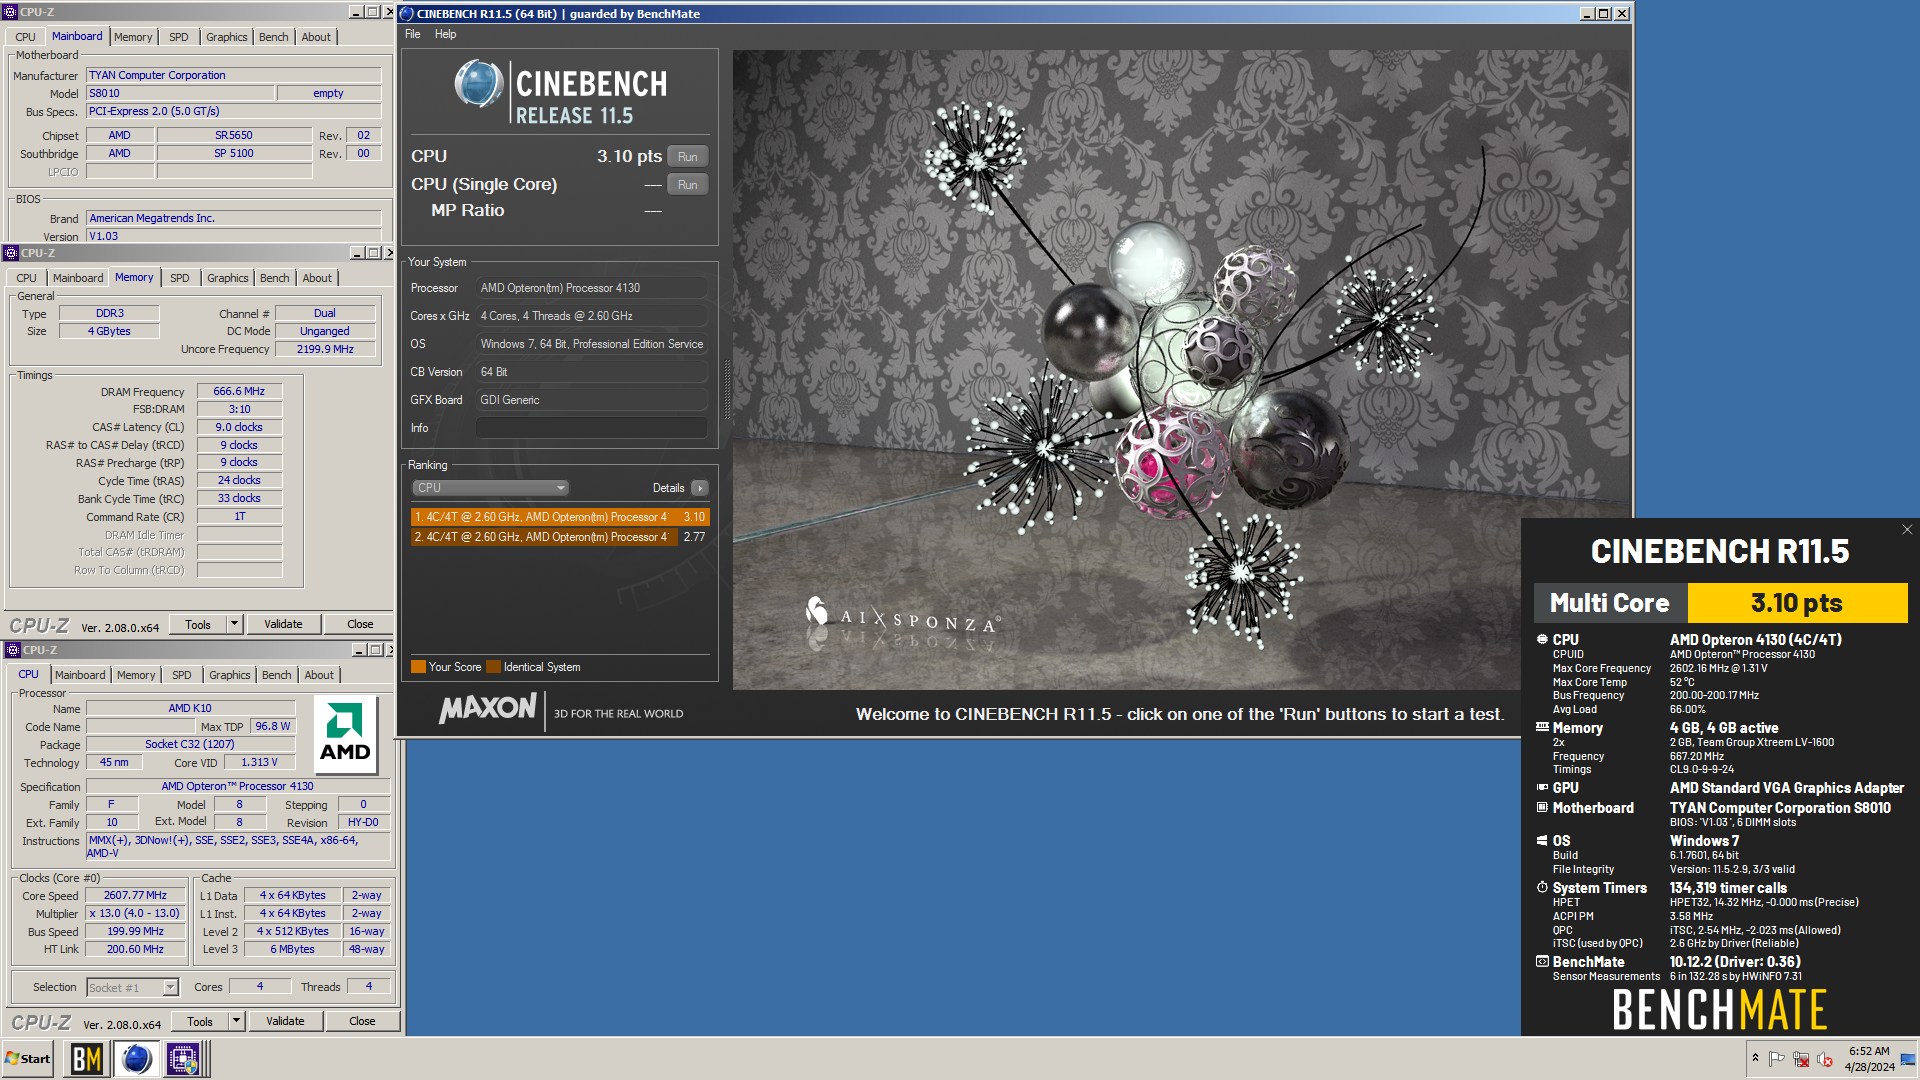Click the panel splitter grip beside Your System
The height and width of the screenshot is (1080, 1920).
[x=727, y=390]
